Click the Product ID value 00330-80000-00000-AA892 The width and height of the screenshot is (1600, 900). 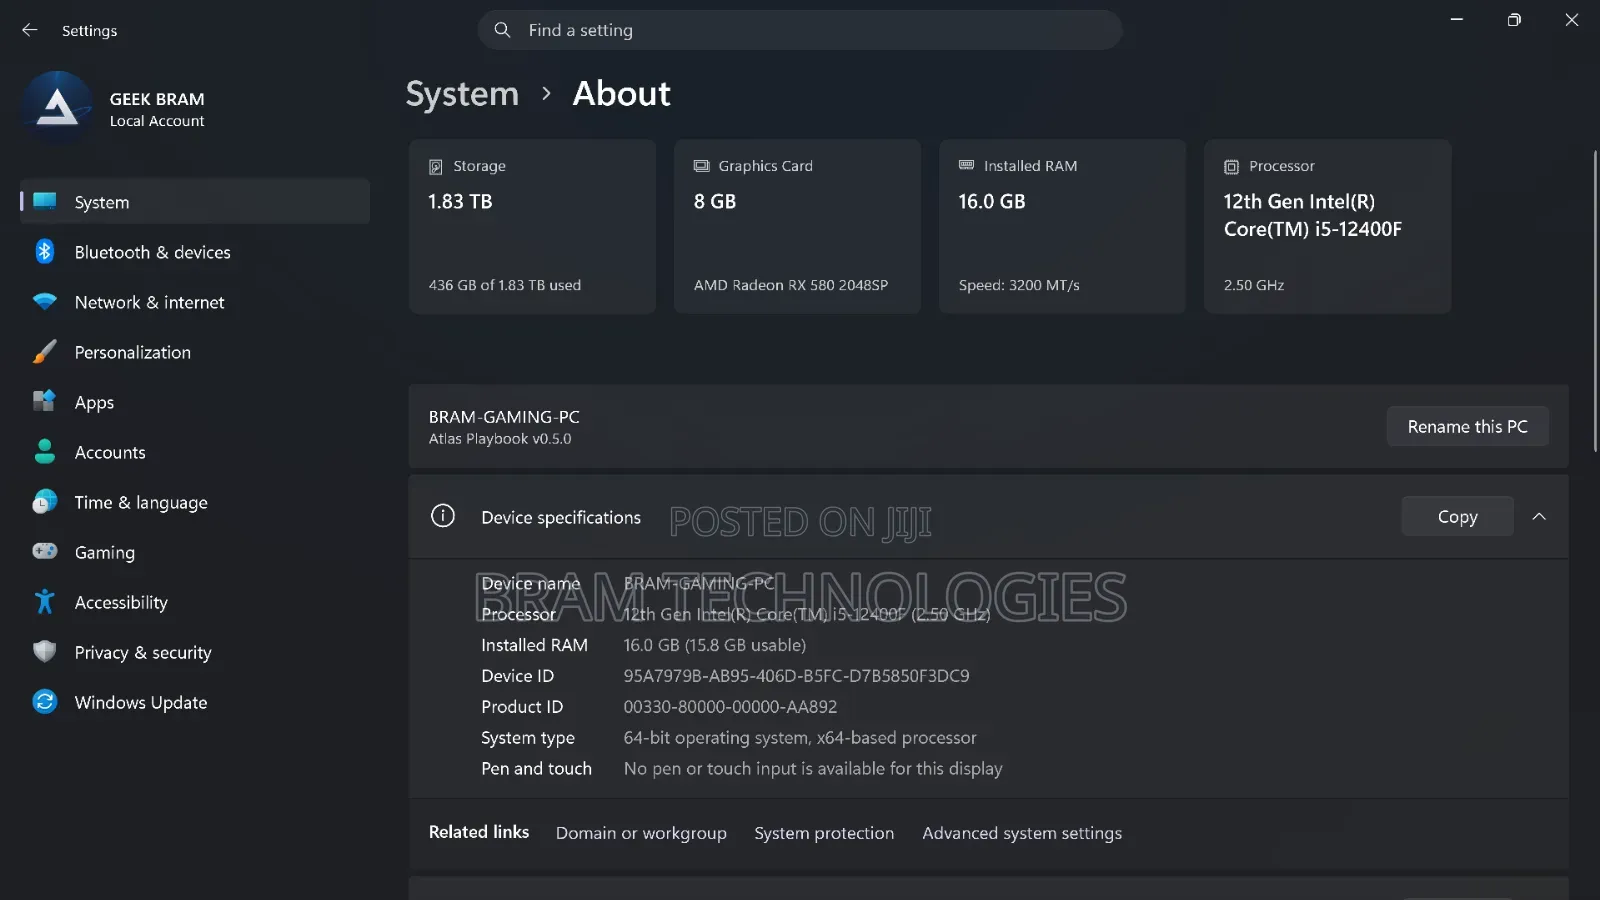tap(730, 707)
